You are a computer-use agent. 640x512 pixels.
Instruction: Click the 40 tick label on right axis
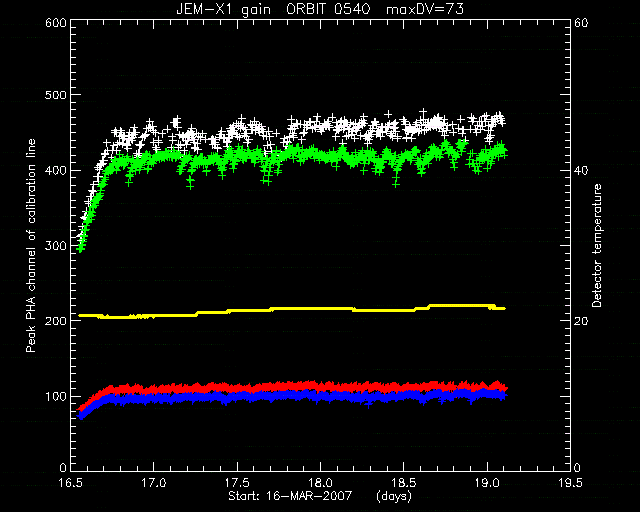coord(581,170)
